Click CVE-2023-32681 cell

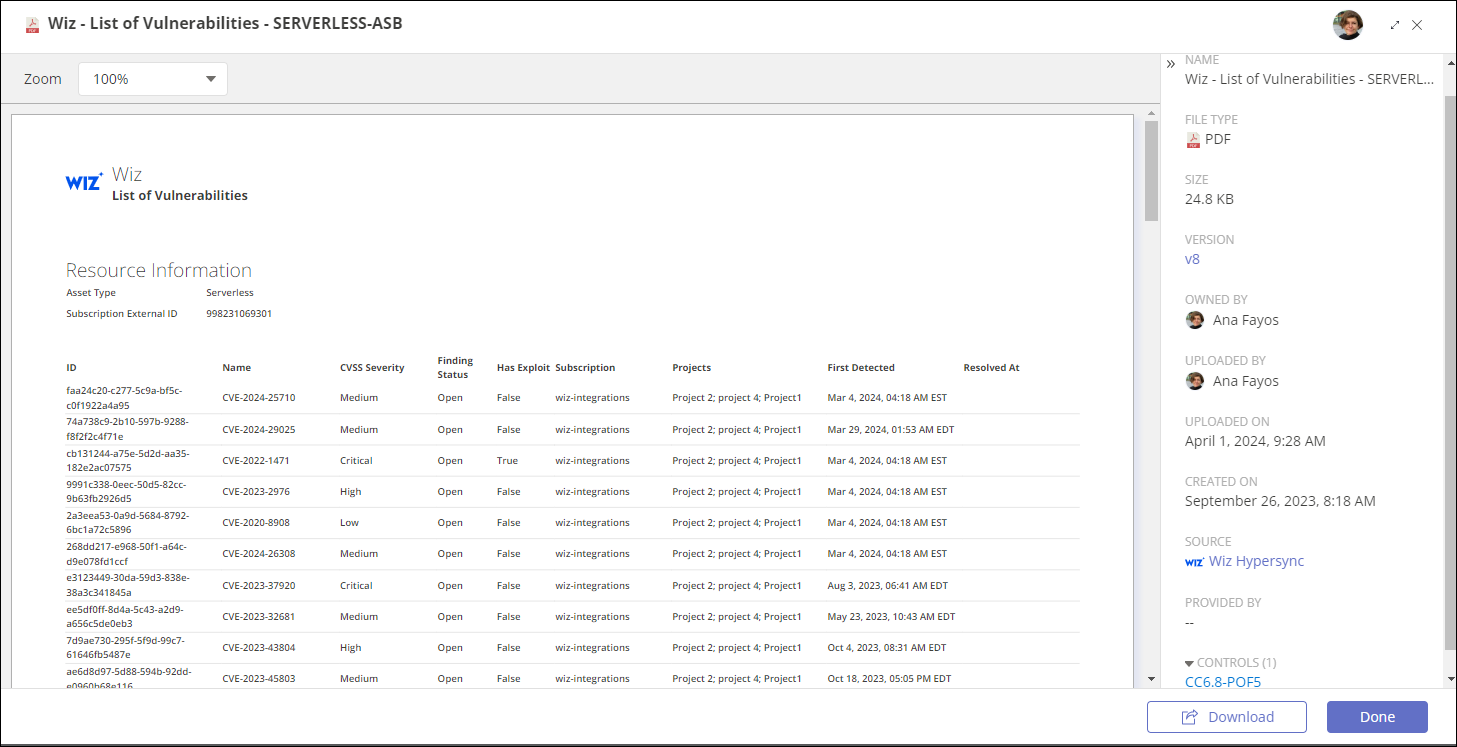pos(259,617)
